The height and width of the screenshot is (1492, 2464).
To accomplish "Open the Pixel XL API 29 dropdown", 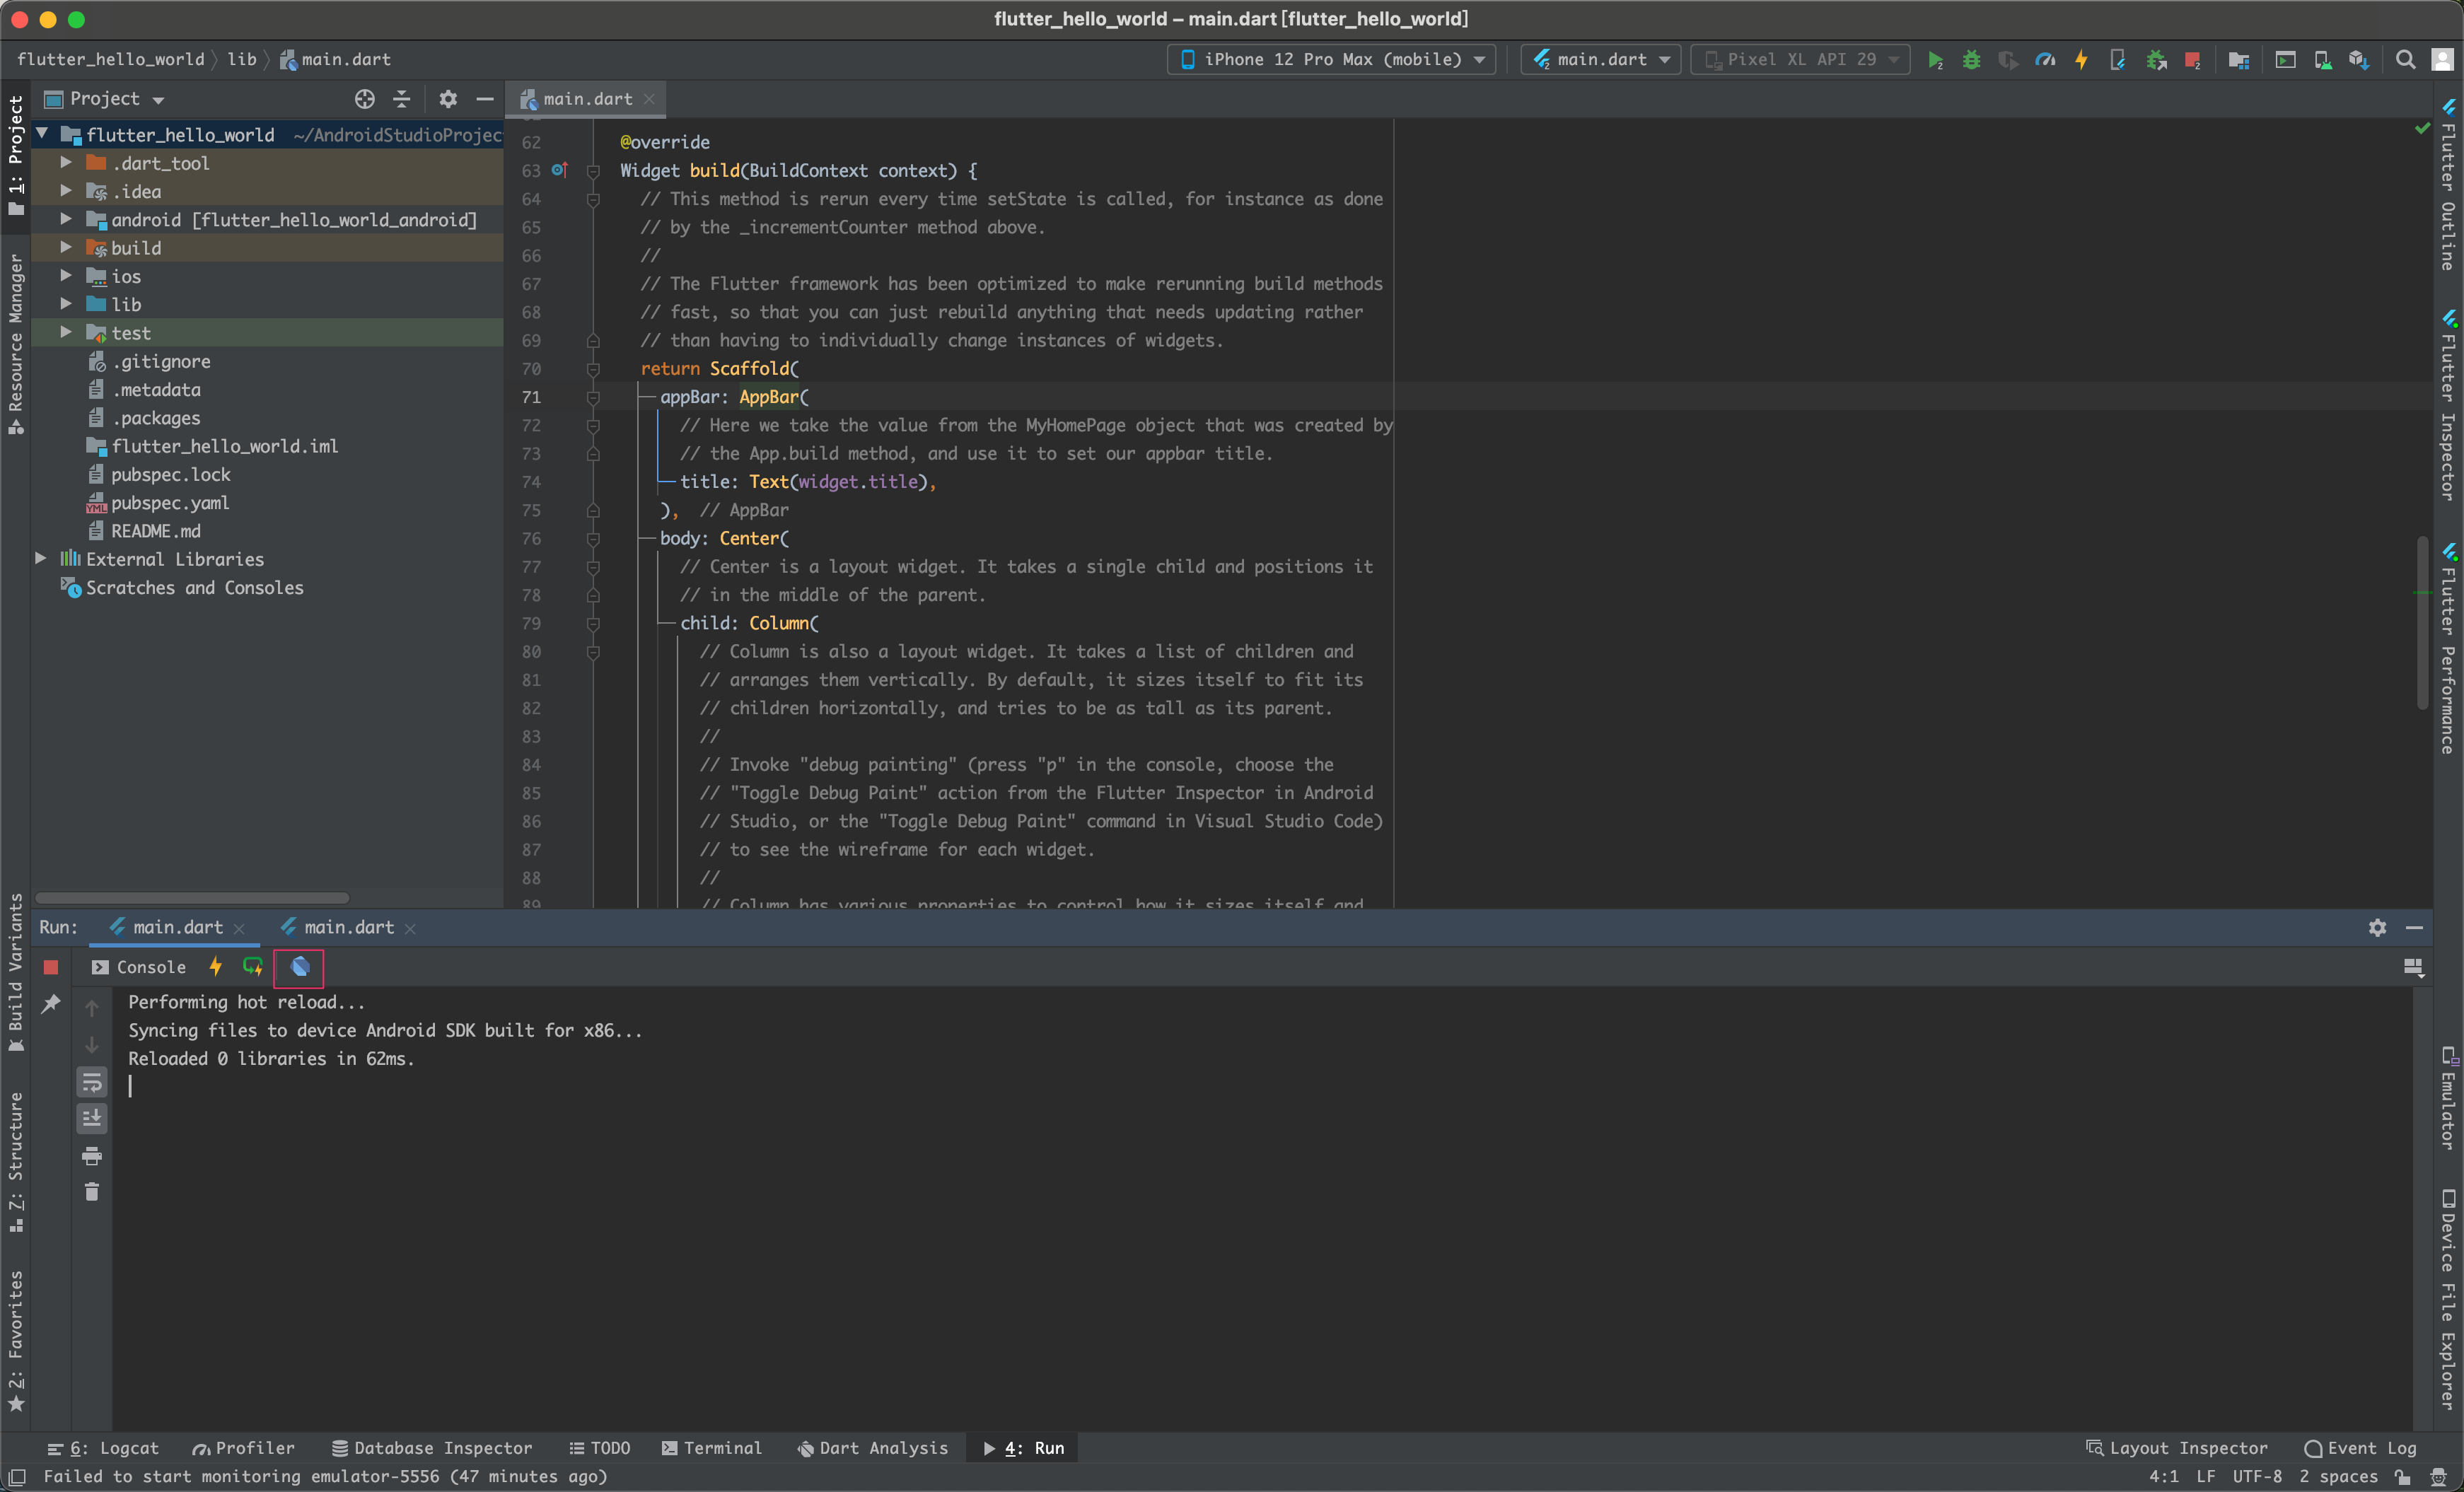I will point(1800,60).
